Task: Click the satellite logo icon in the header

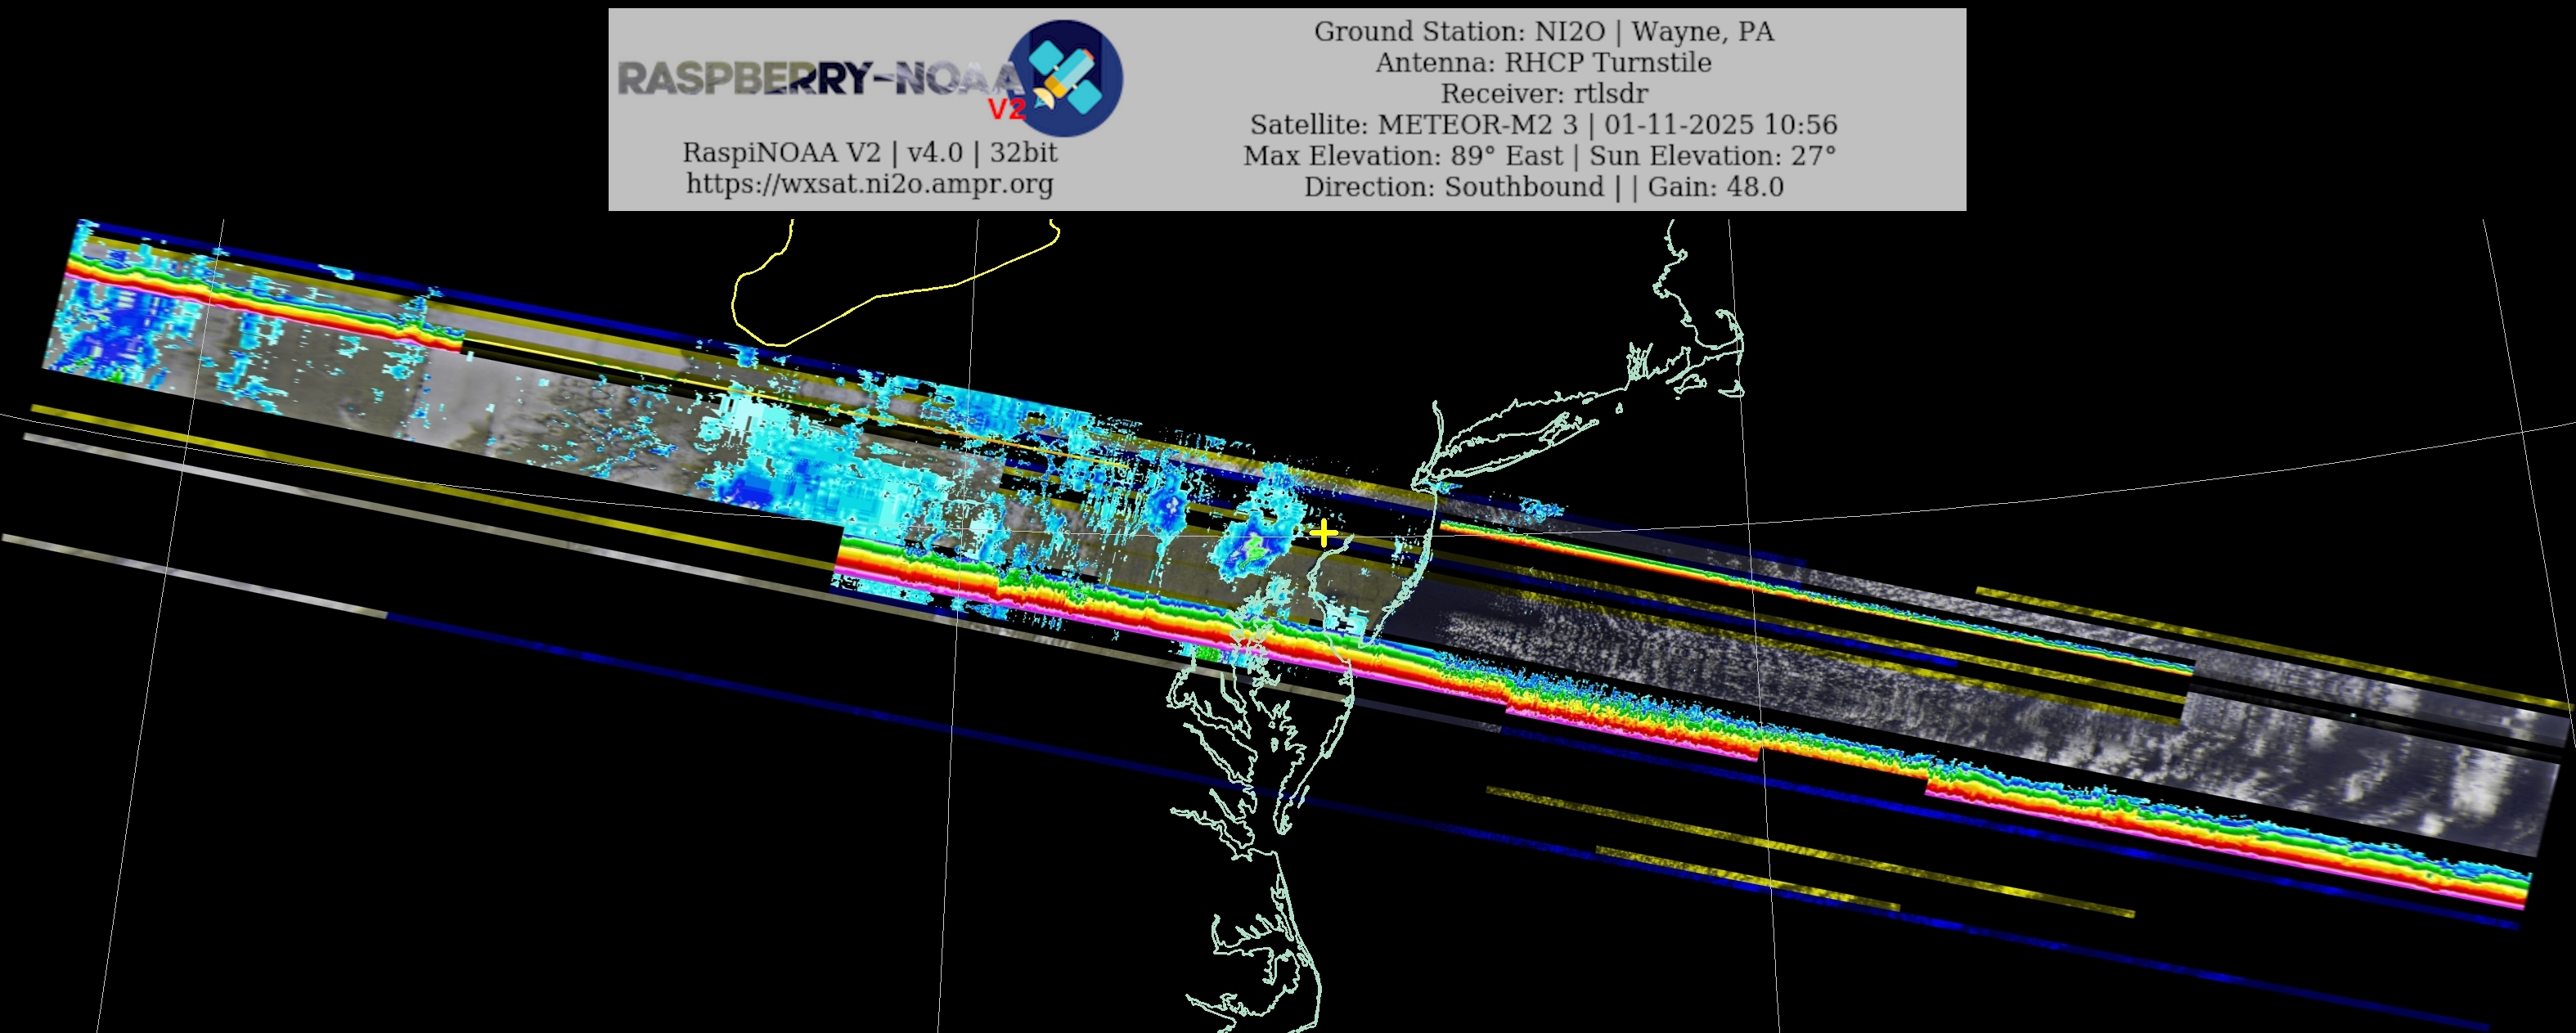Action: coord(1066,78)
